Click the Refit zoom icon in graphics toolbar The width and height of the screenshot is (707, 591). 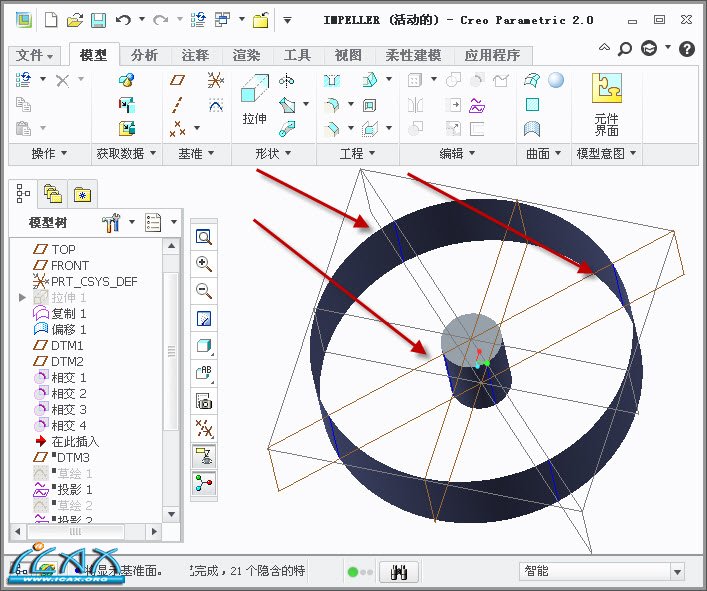coord(204,237)
